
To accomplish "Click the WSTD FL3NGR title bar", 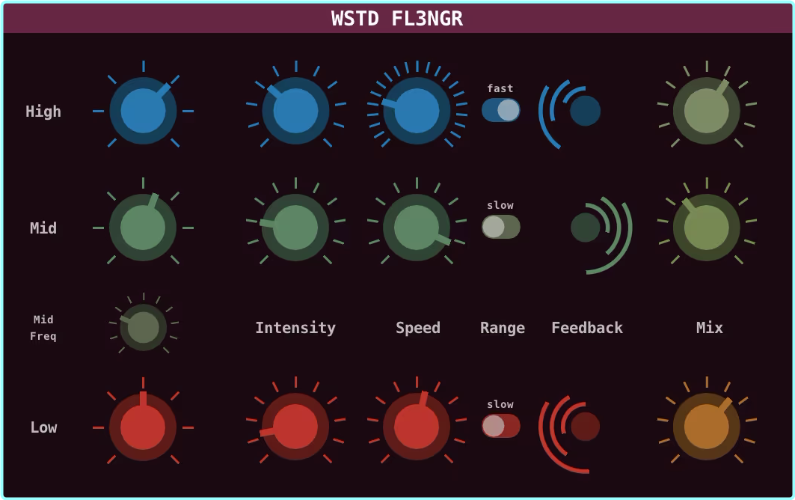I will [397, 19].
